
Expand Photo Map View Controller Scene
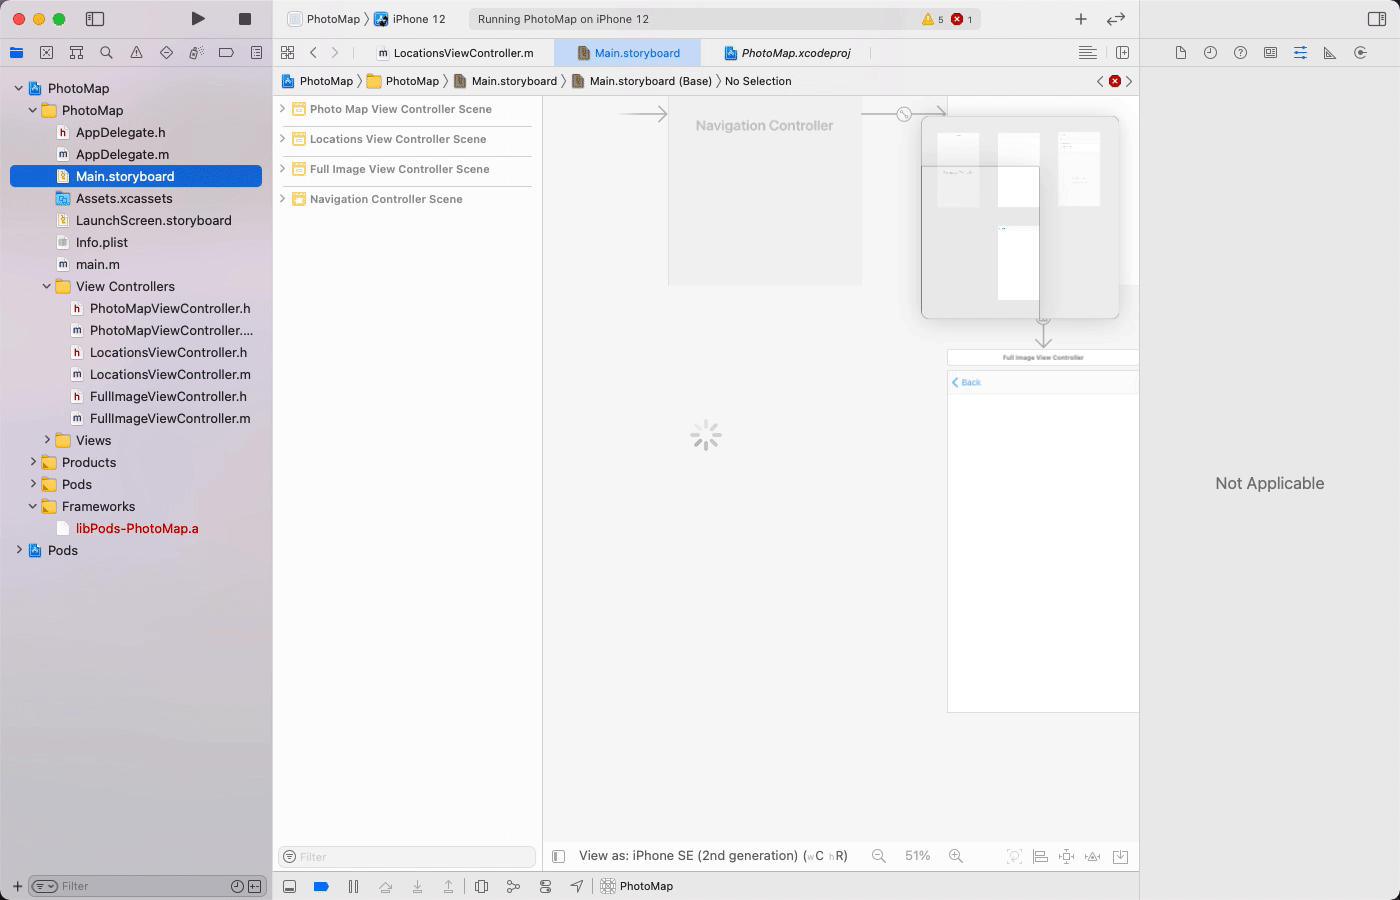pyautogui.click(x=283, y=109)
